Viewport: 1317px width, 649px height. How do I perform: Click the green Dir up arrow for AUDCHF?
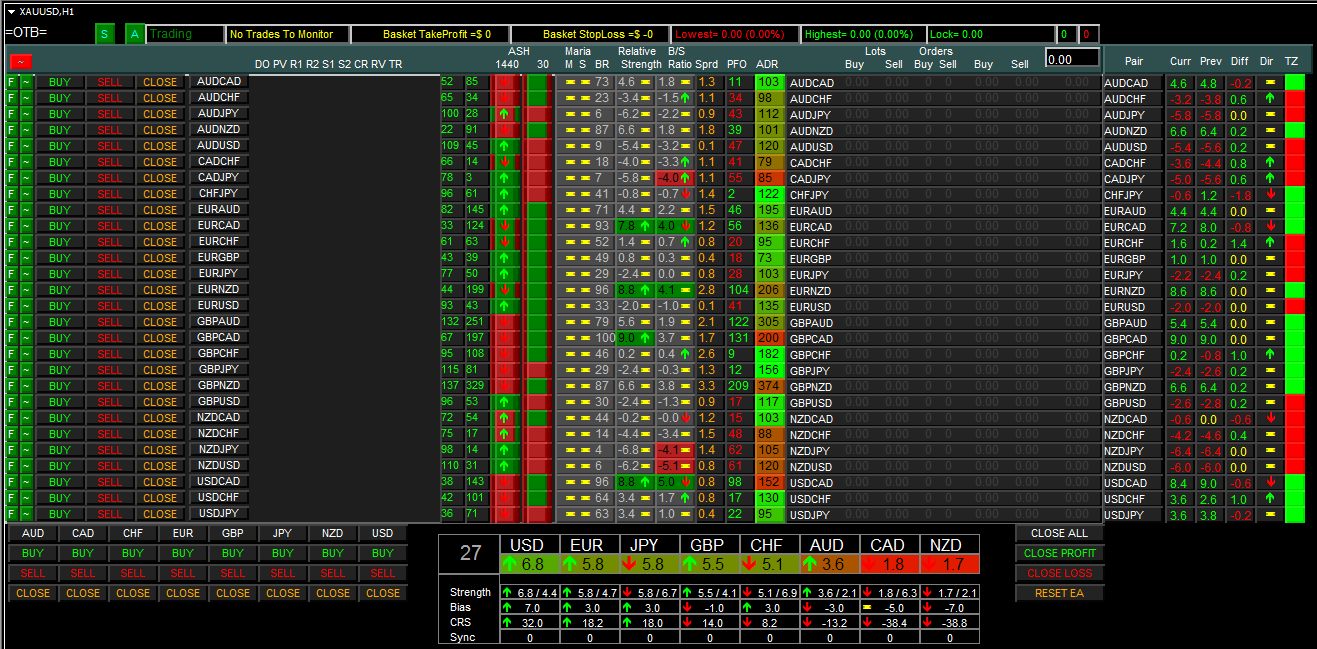pyautogui.click(x=1270, y=99)
